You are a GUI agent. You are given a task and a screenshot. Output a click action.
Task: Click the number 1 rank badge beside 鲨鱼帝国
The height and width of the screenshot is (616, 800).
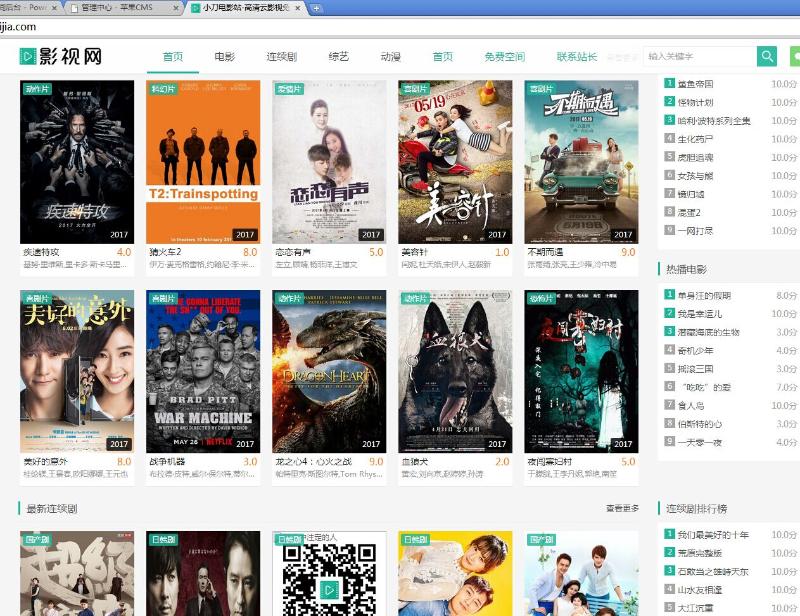coord(670,84)
